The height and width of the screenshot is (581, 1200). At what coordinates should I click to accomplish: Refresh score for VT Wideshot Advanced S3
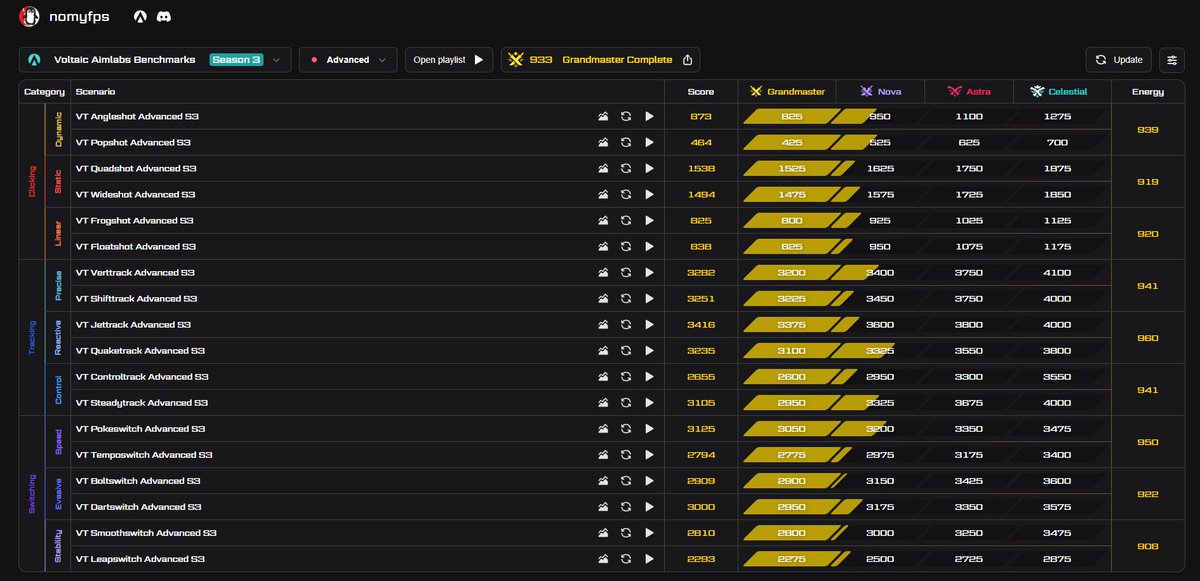click(626, 194)
